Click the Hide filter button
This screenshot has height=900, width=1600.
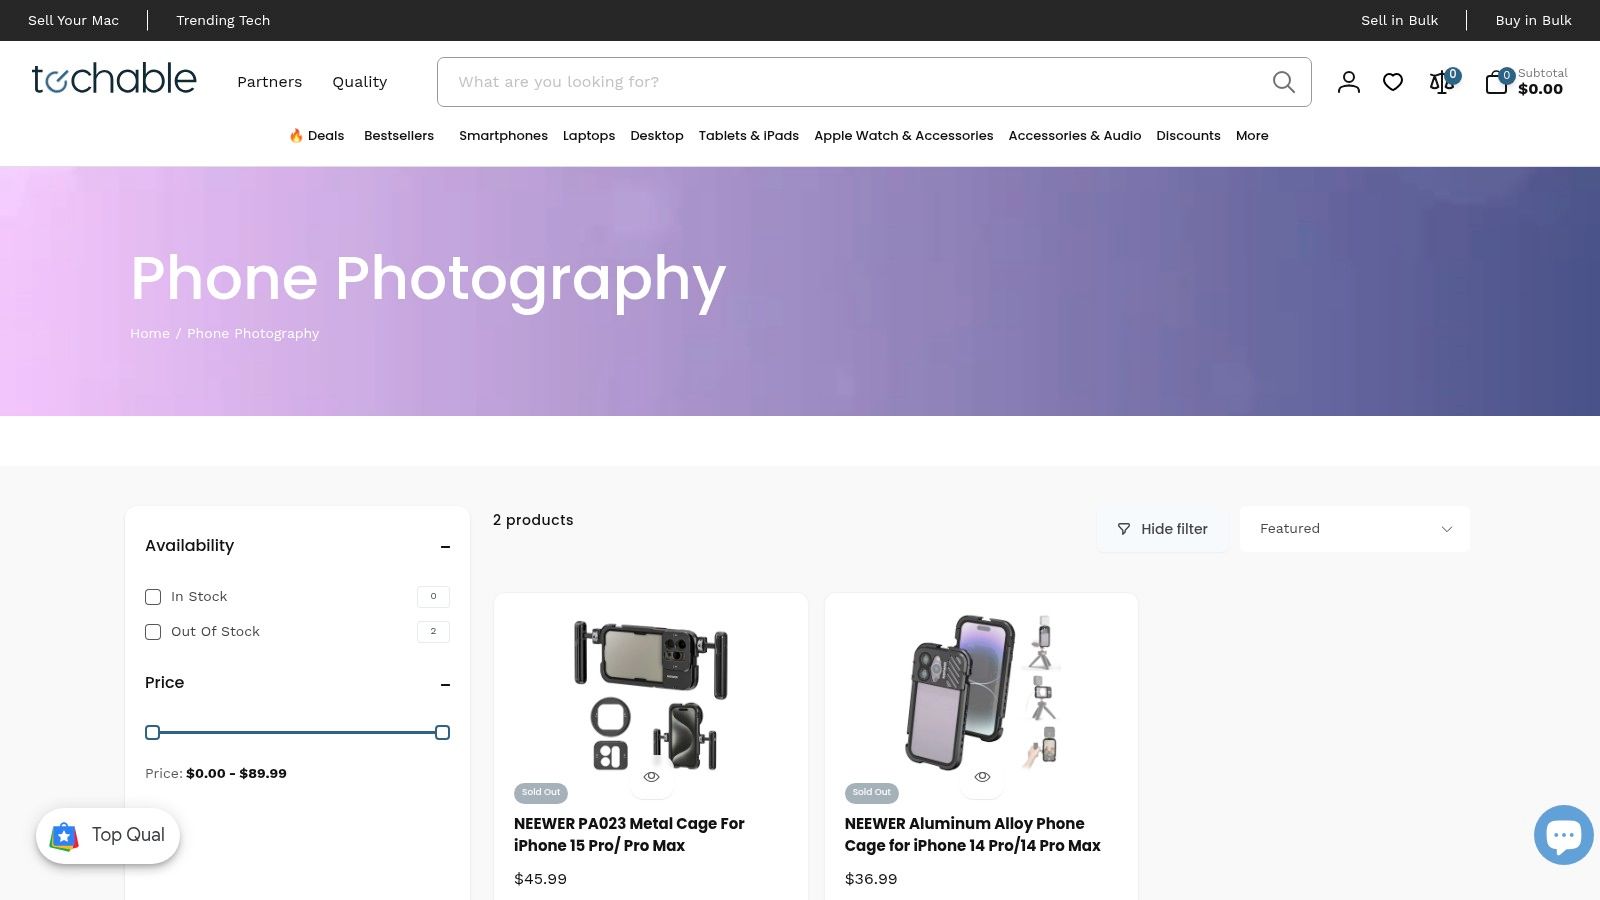pos(1162,529)
